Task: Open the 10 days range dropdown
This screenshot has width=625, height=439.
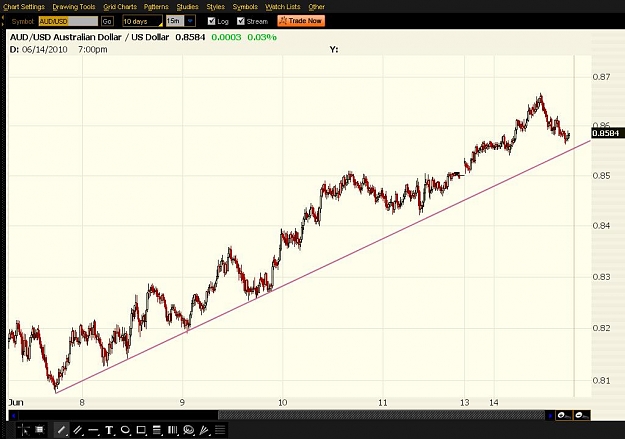Action: (x=142, y=21)
